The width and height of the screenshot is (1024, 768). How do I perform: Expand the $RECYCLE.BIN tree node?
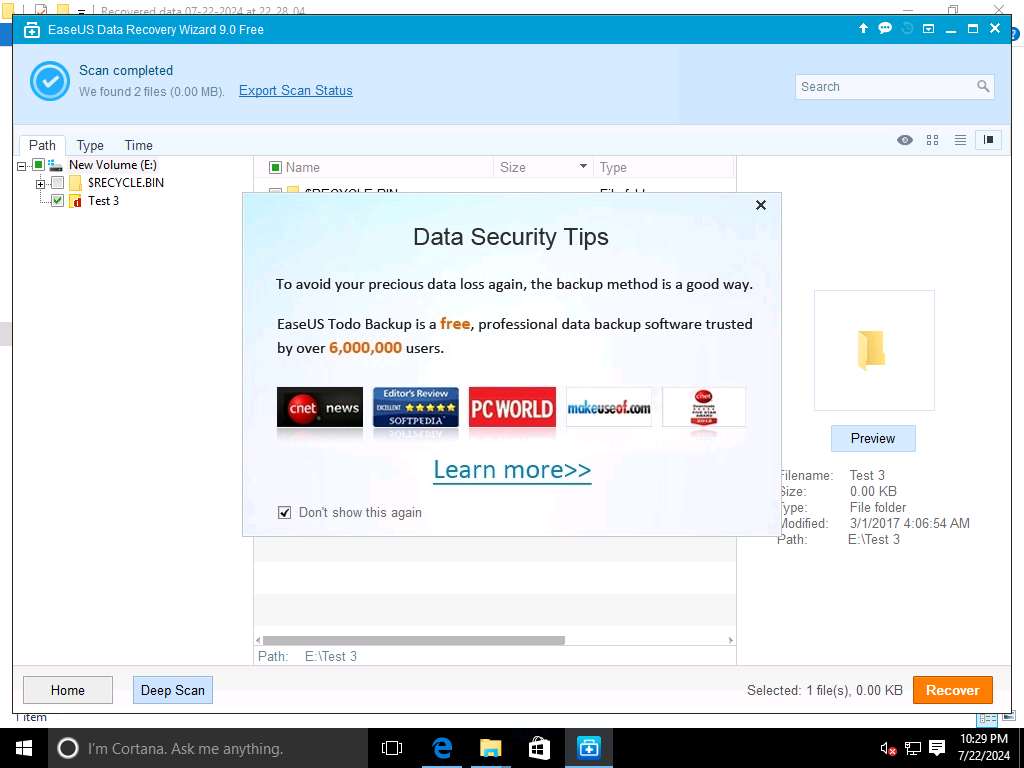pyautogui.click(x=40, y=184)
